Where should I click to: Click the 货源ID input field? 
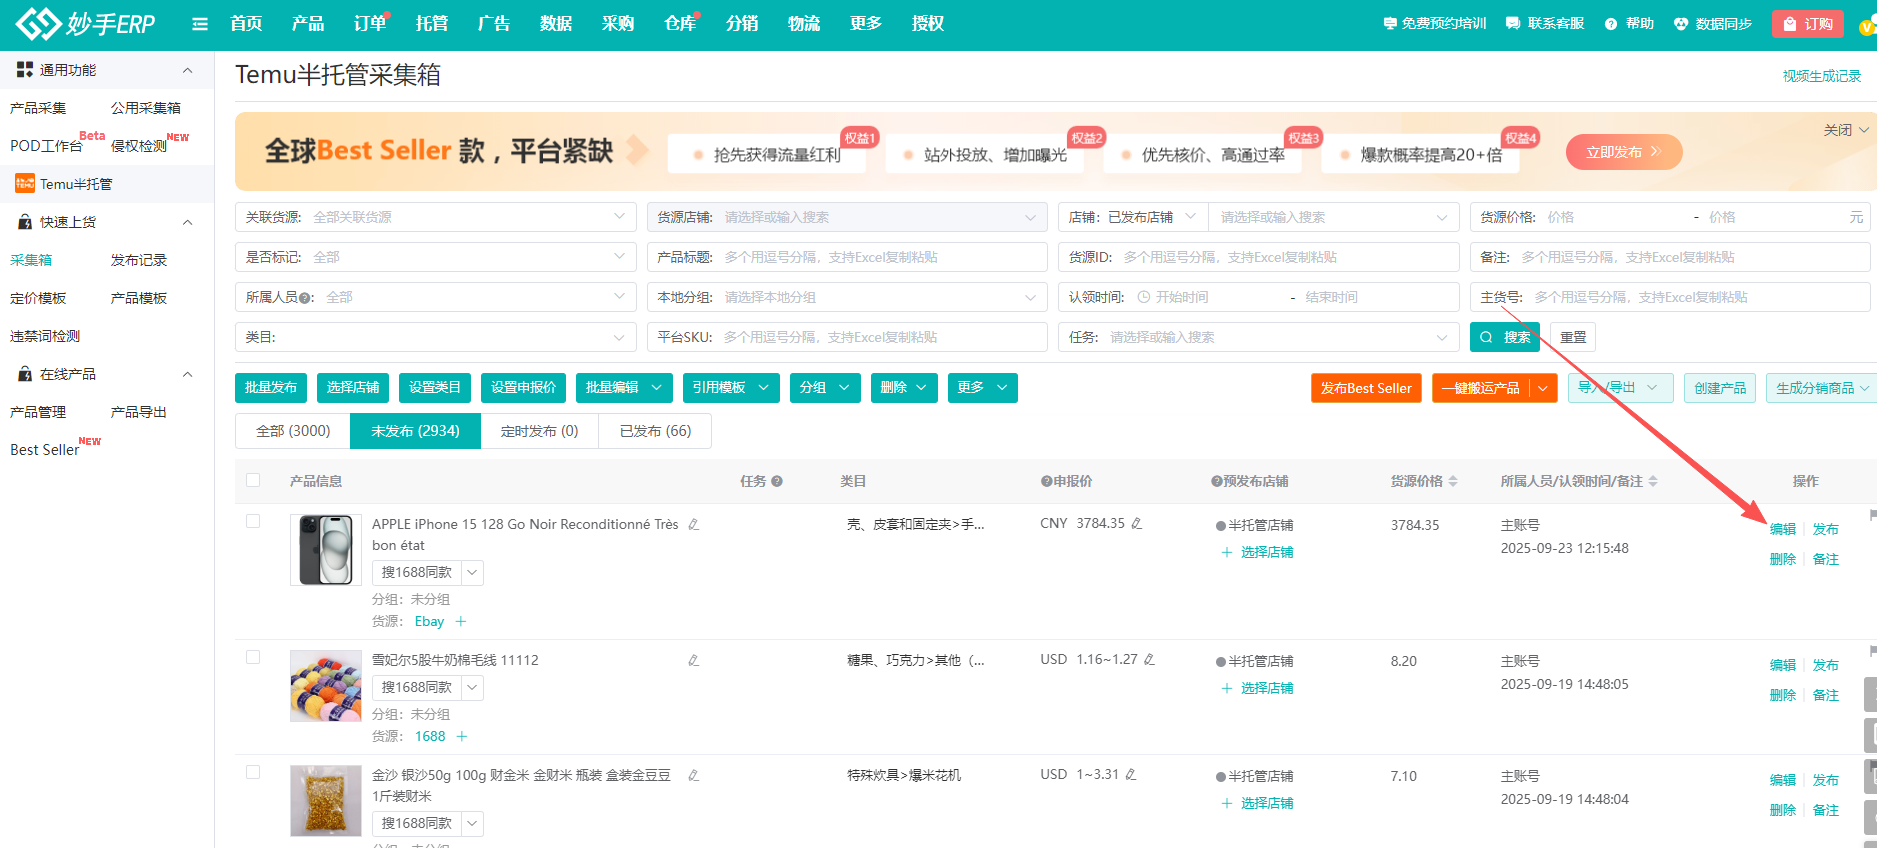tap(1258, 257)
